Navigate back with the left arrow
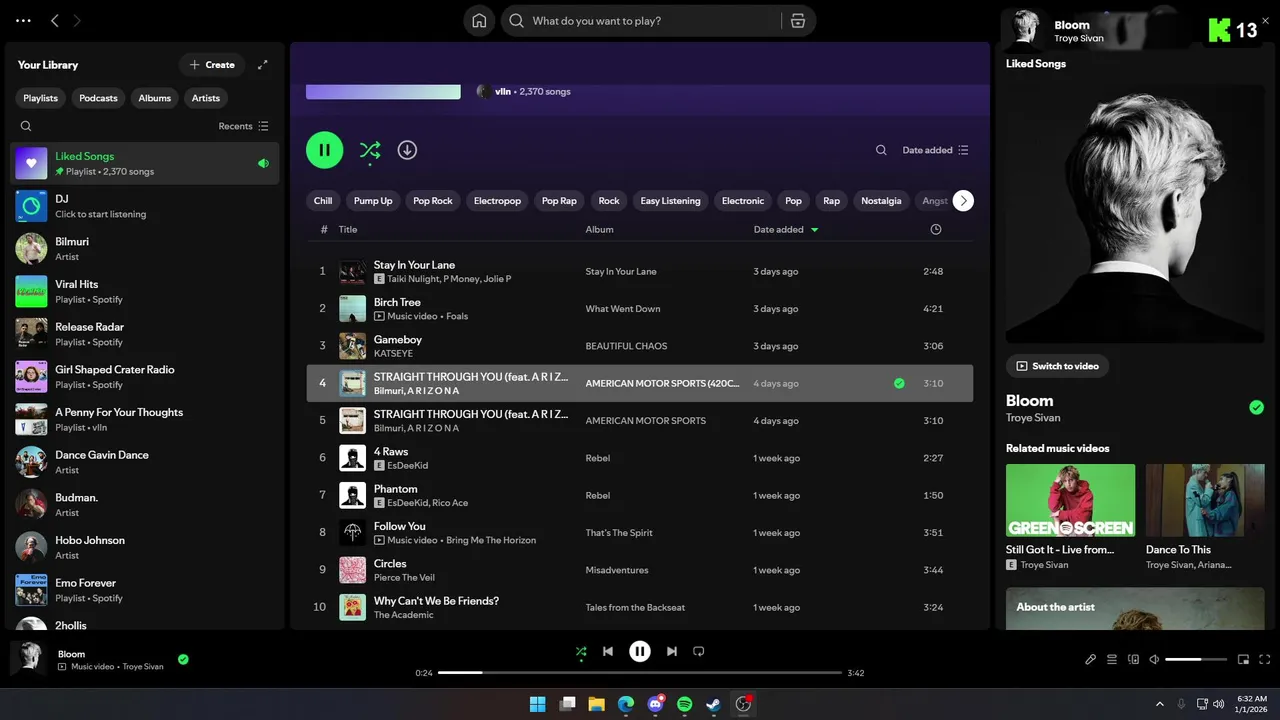This screenshot has height=720, width=1280. [55, 20]
